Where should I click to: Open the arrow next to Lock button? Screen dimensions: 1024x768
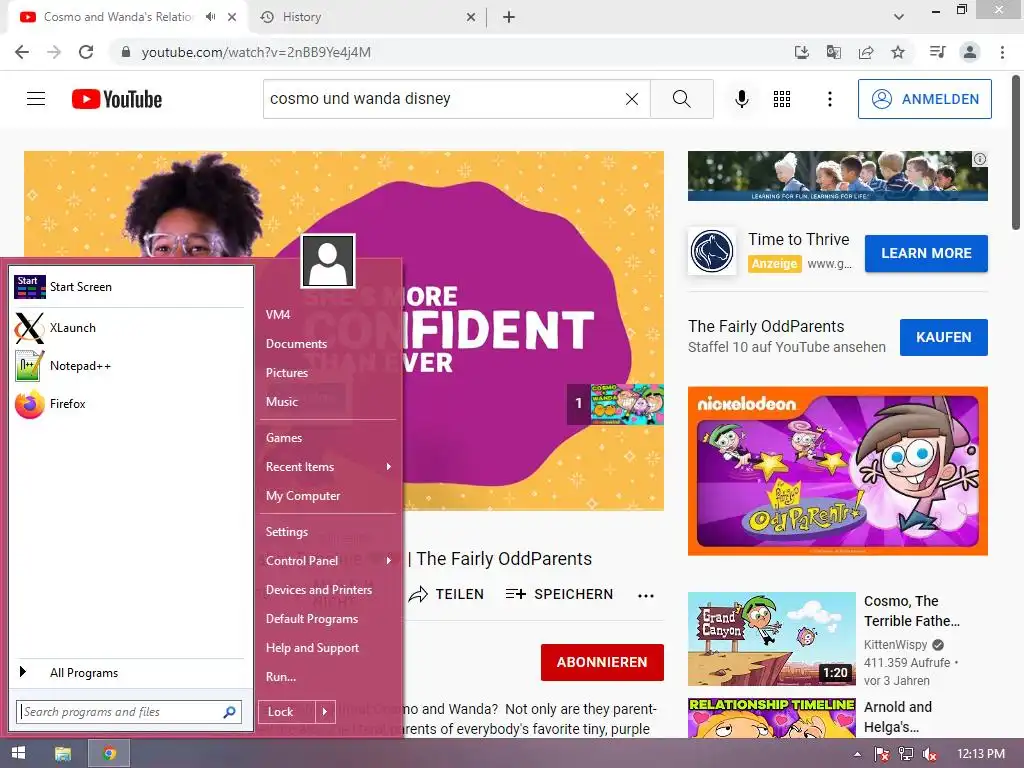click(x=325, y=712)
